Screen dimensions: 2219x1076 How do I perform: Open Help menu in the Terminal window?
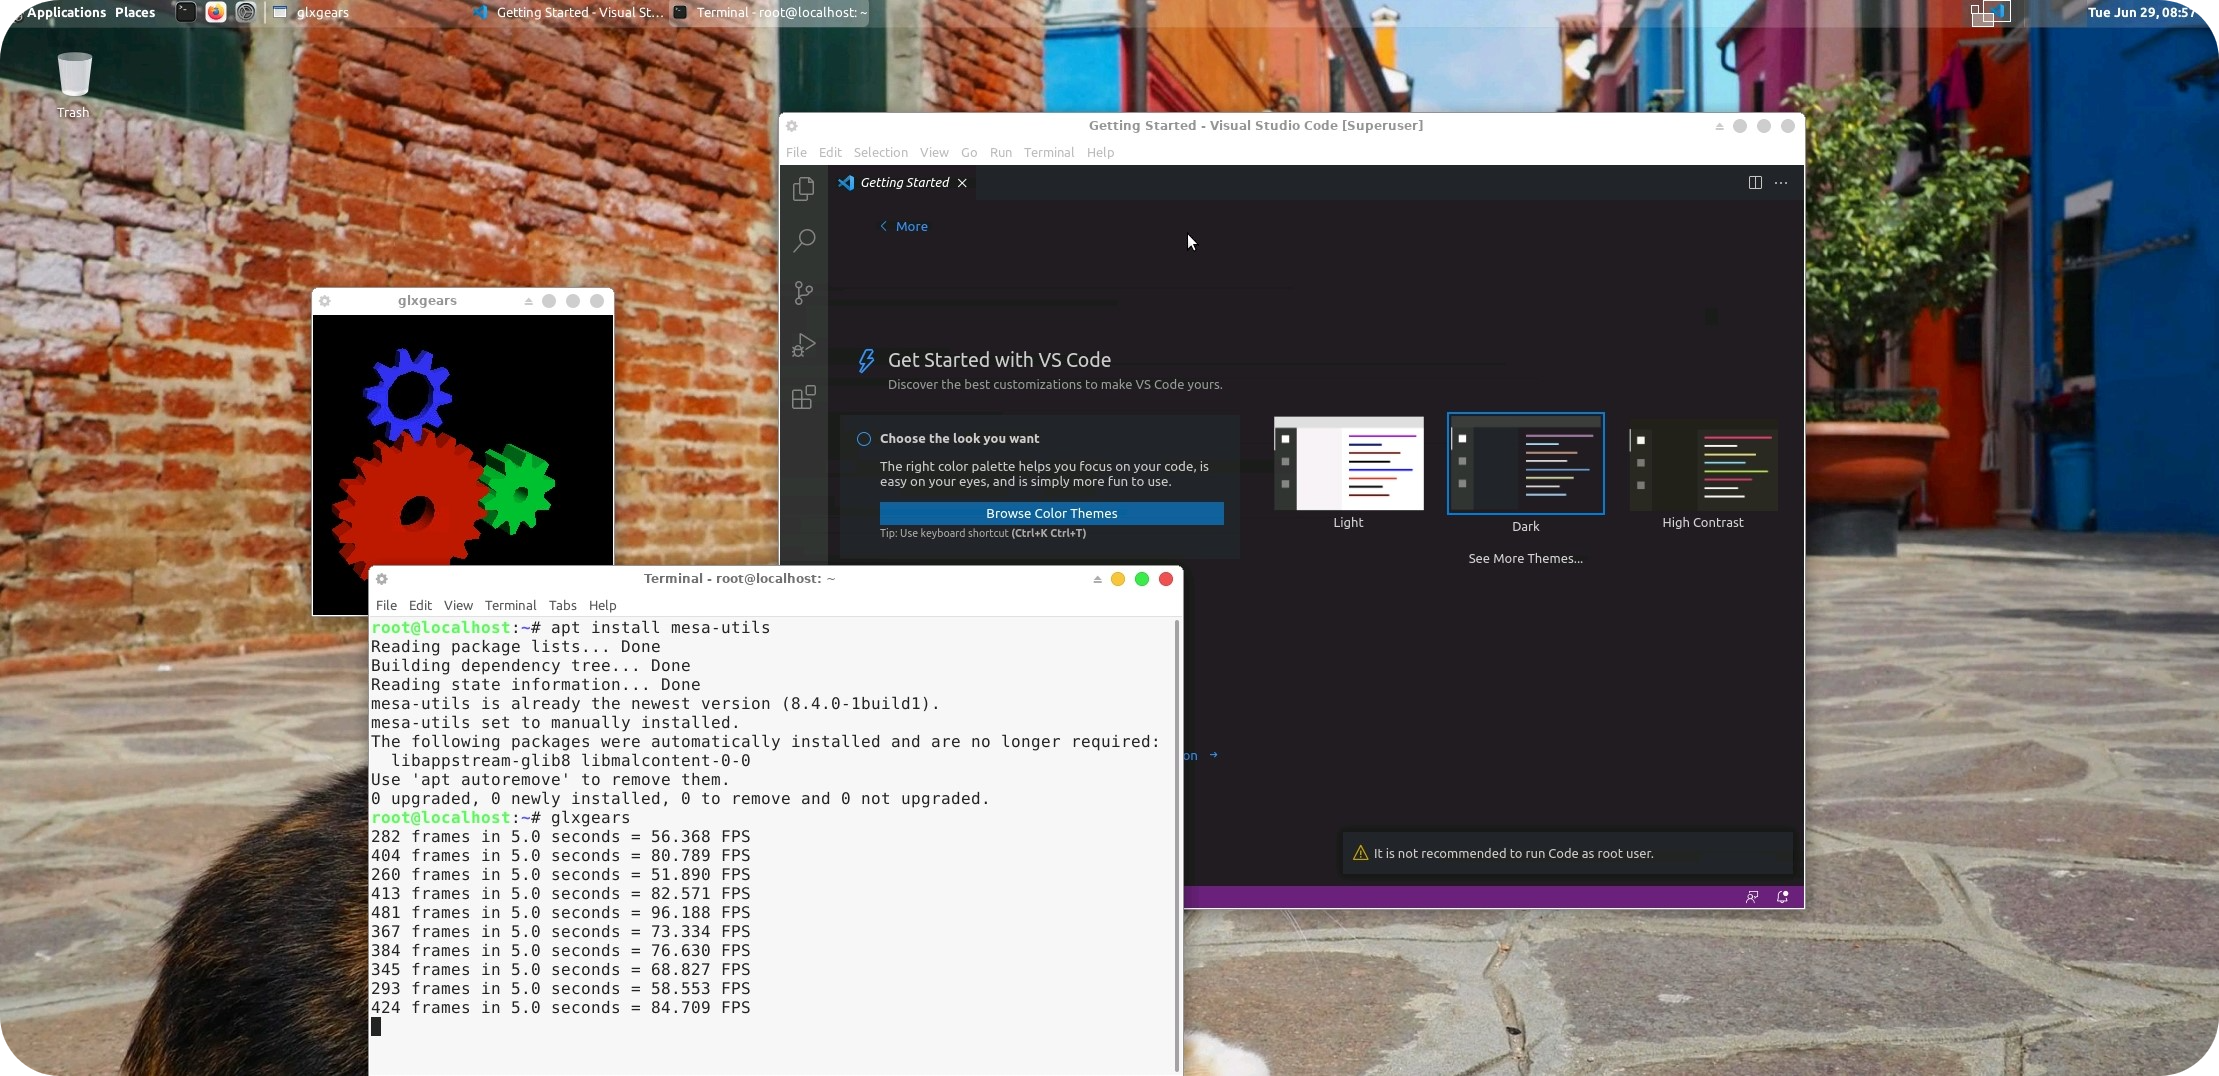(x=602, y=606)
